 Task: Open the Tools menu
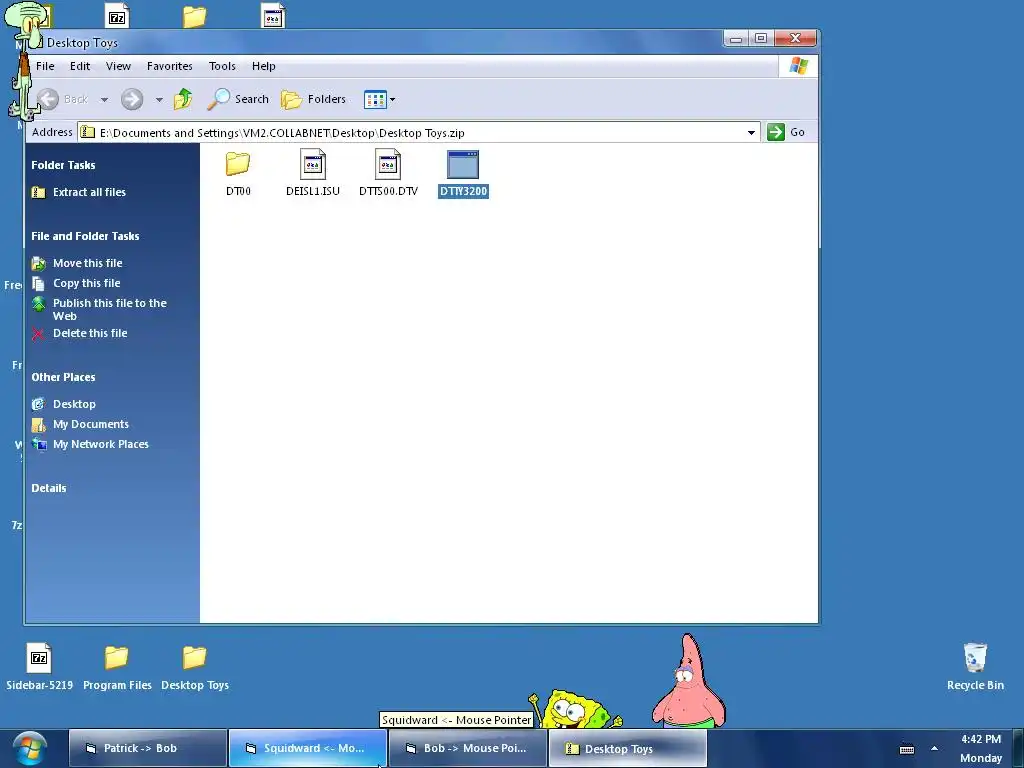(x=222, y=66)
